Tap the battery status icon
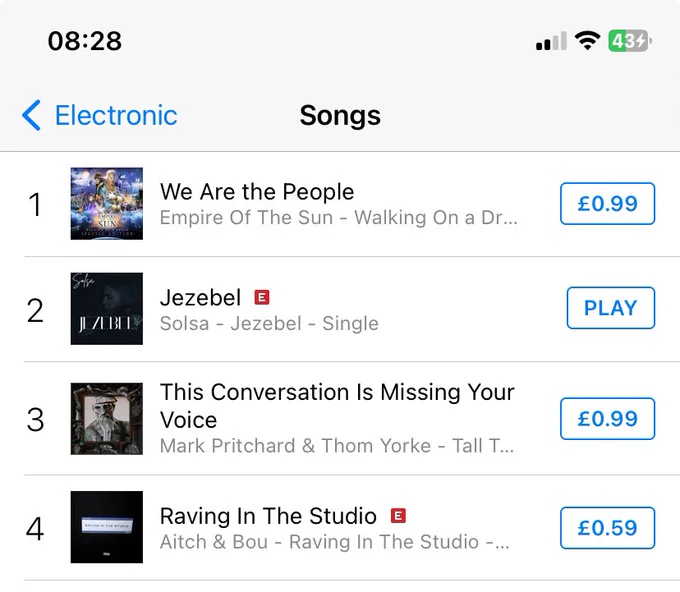The height and width of the screenshot is (592, 680). point(630,41)
